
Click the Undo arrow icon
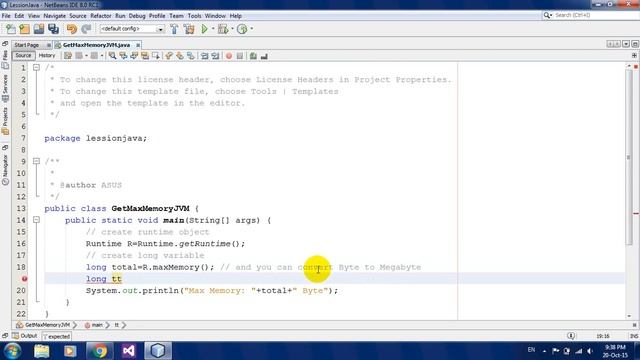pos(72,29)
